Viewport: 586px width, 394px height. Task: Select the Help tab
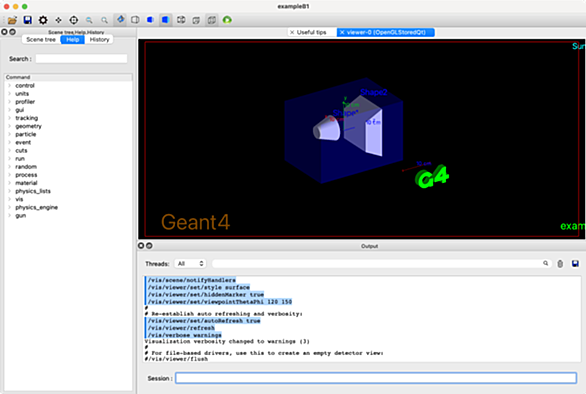pos(73,40)
